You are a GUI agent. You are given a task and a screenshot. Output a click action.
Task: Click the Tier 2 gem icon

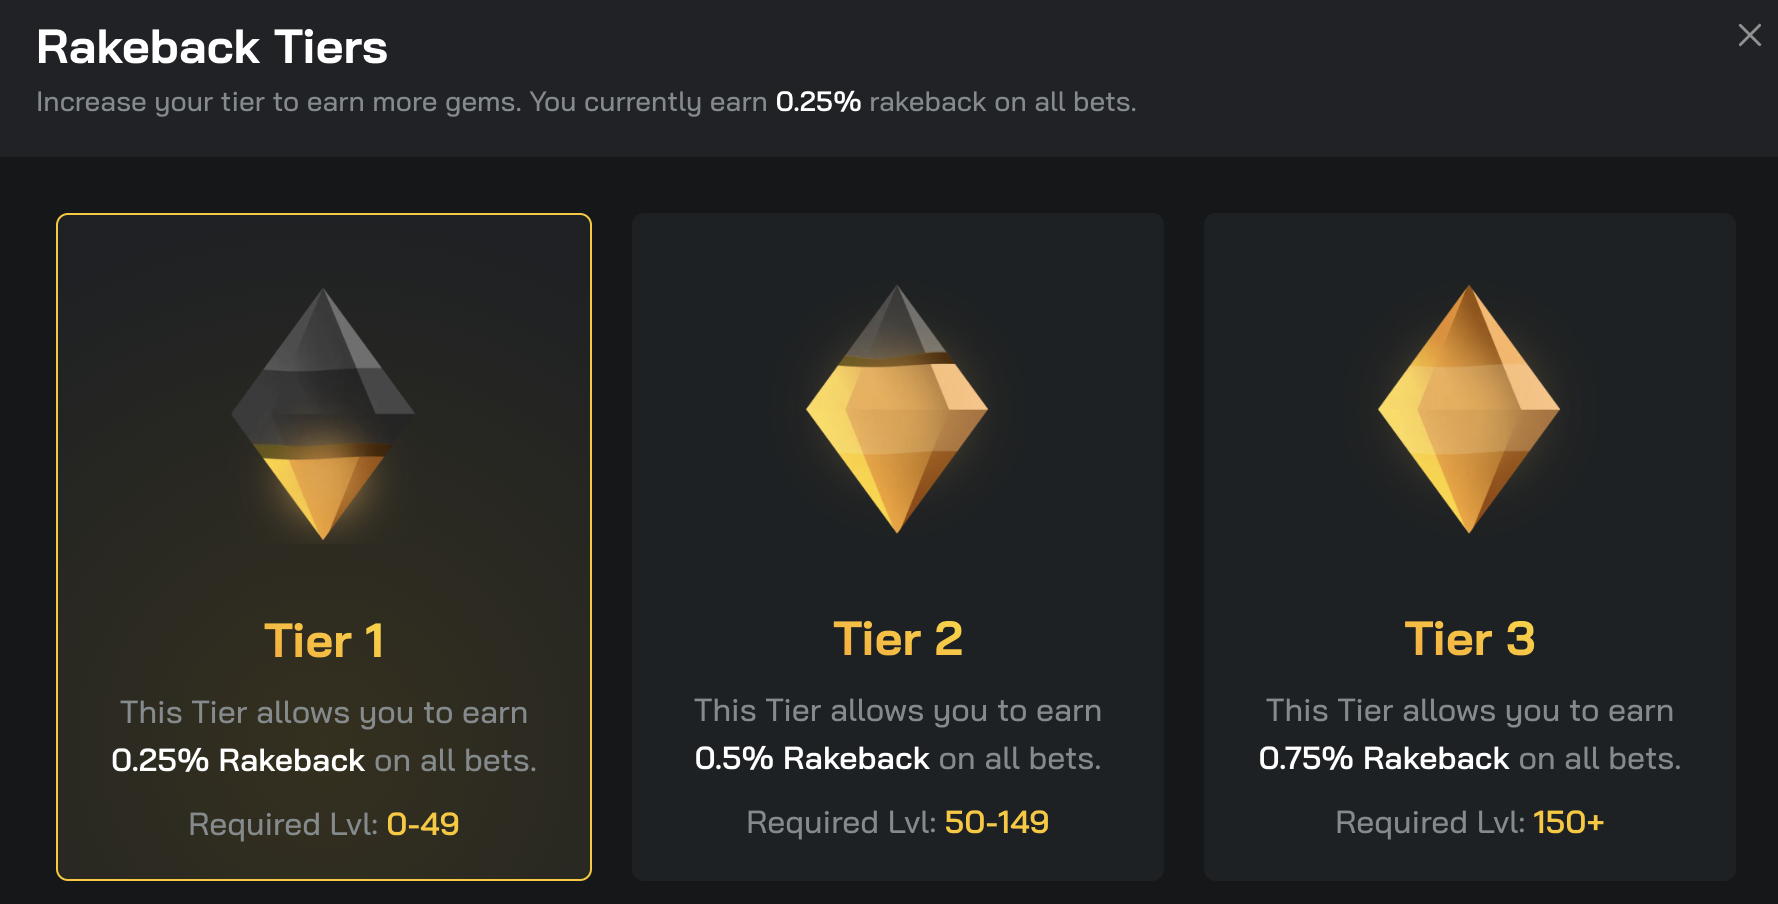coord(897,409)
